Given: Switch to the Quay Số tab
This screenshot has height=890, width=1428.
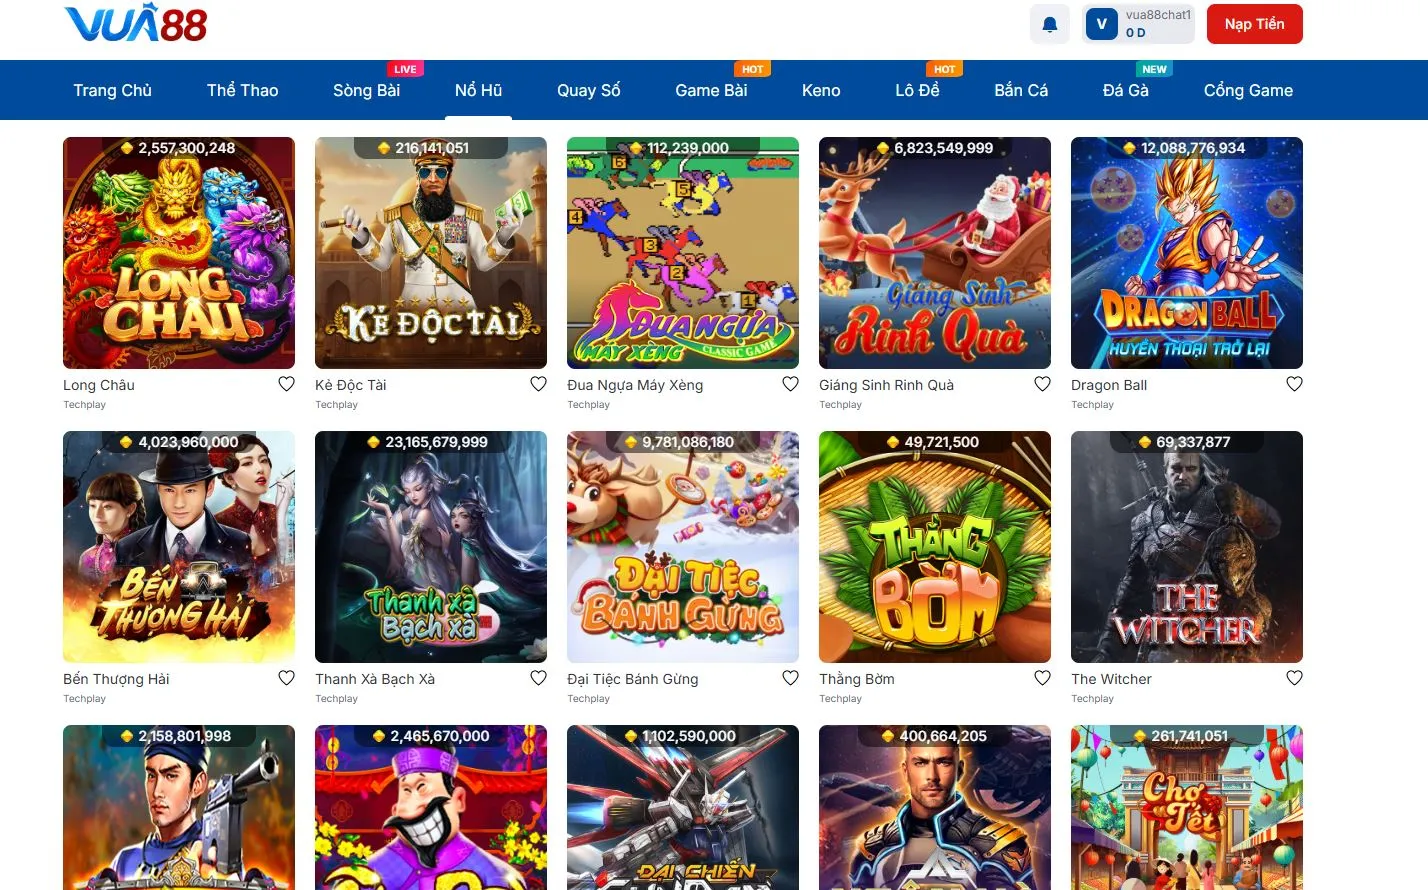Looking at the screenshot, I should [588, 90].
